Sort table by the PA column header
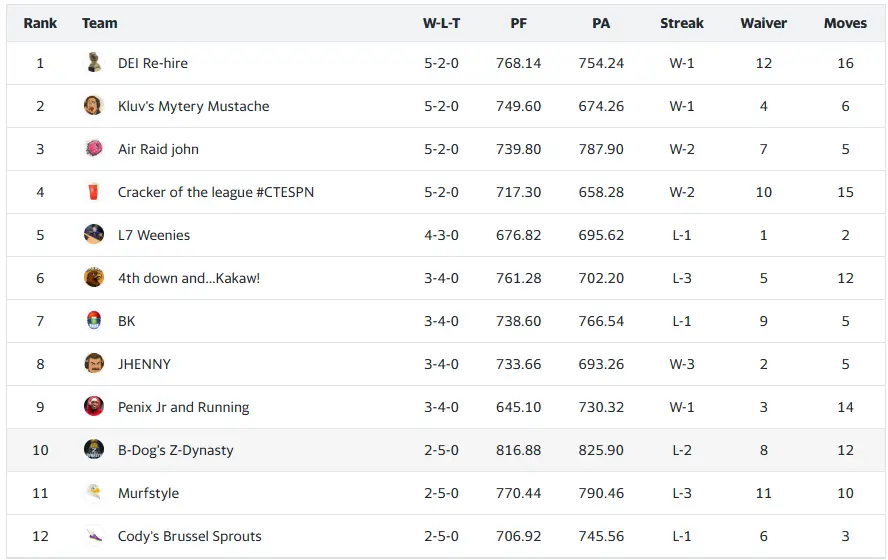 tap(601, 23)
